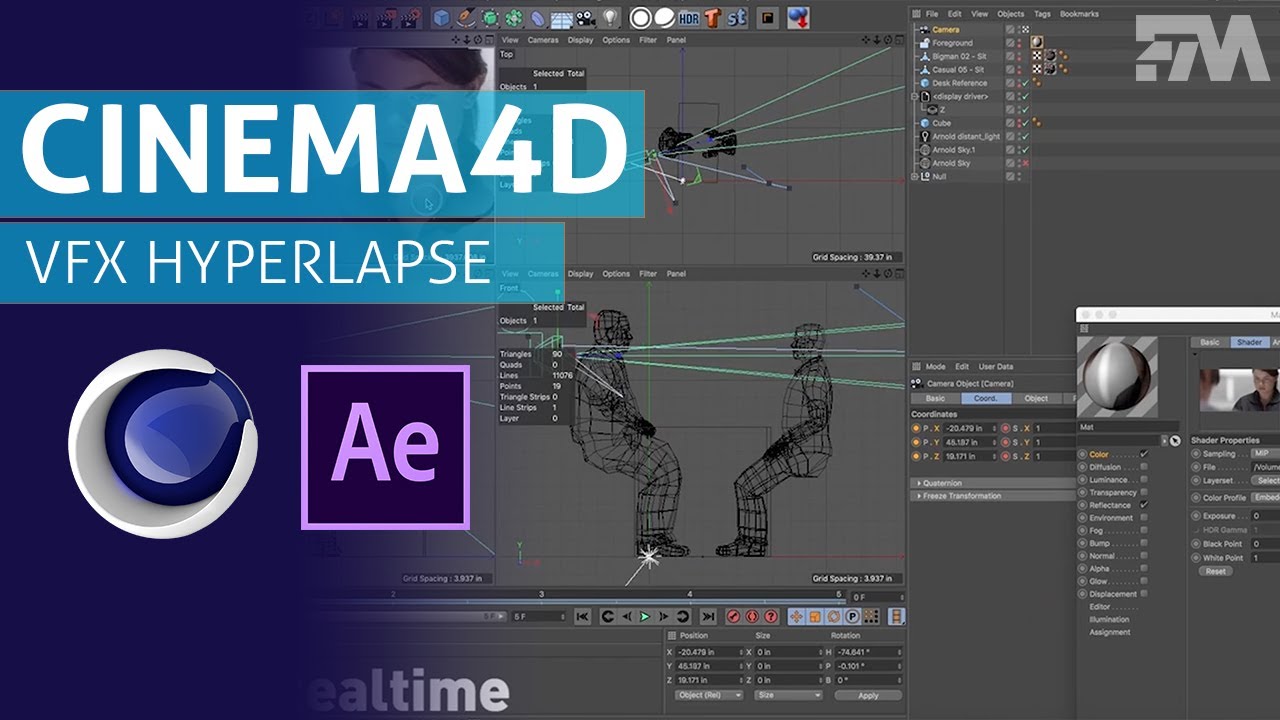Click the white ring Arnold icon

pos(640,17)
